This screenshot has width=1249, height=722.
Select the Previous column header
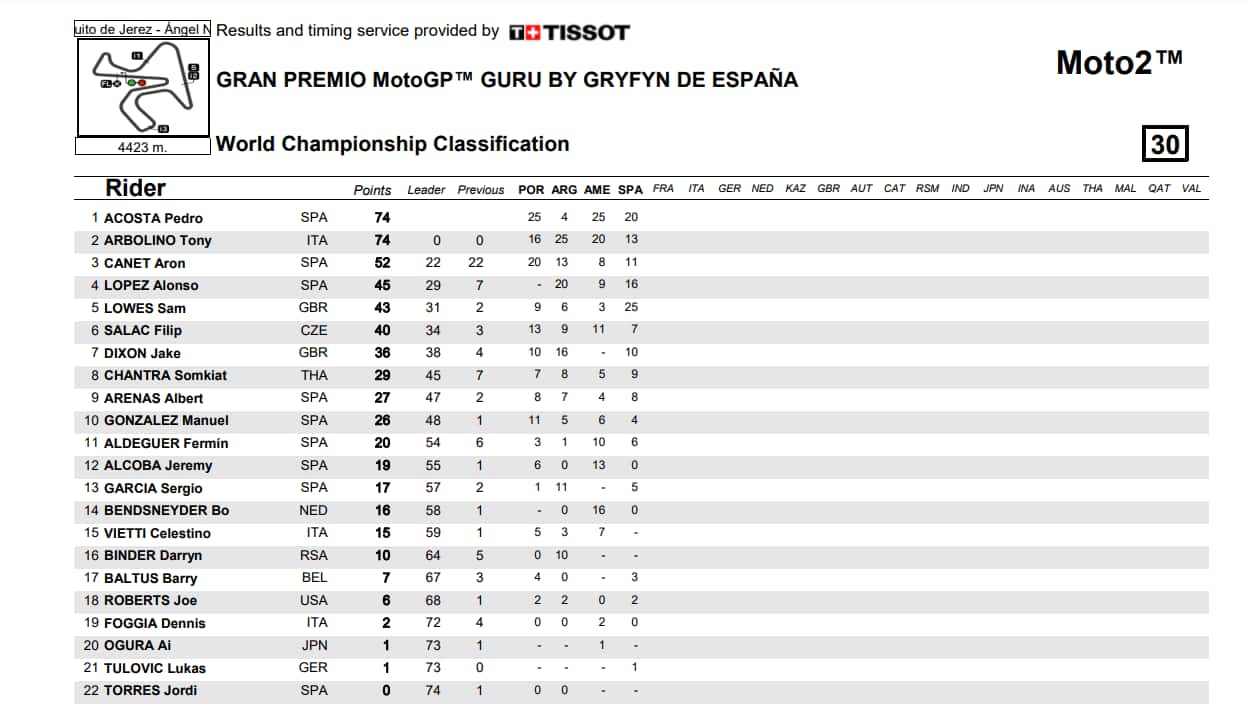click(481, 190)
